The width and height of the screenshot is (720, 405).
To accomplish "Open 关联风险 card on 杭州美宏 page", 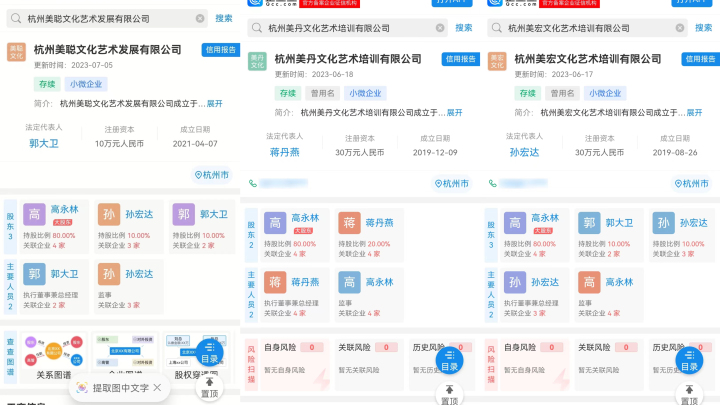I will point(609,365).
